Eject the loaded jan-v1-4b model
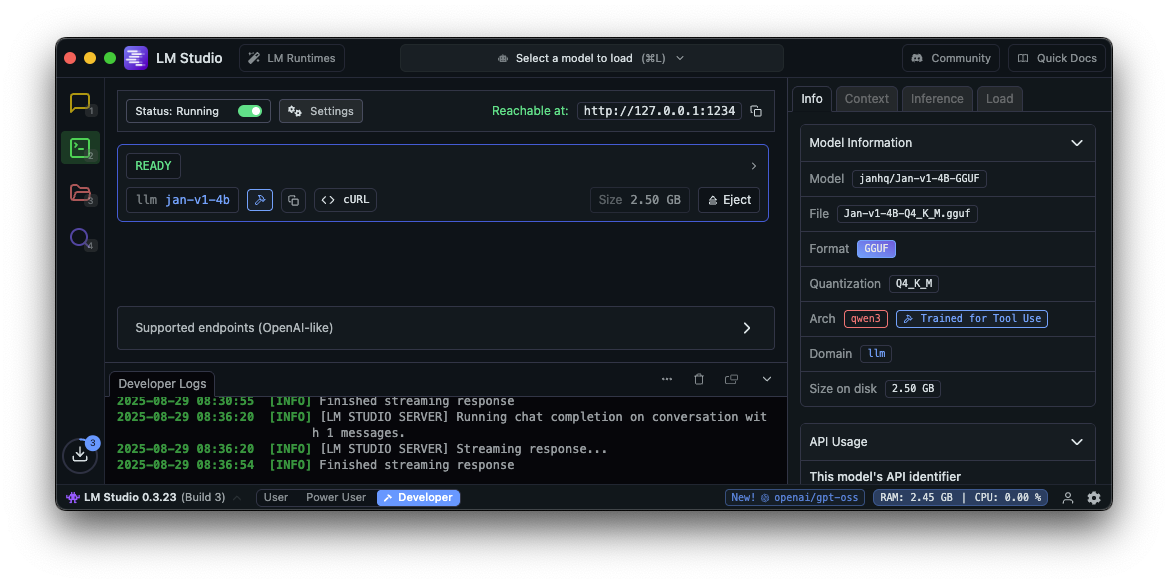1168x584 pixels. pyautogui.click(x=729, y=200)
